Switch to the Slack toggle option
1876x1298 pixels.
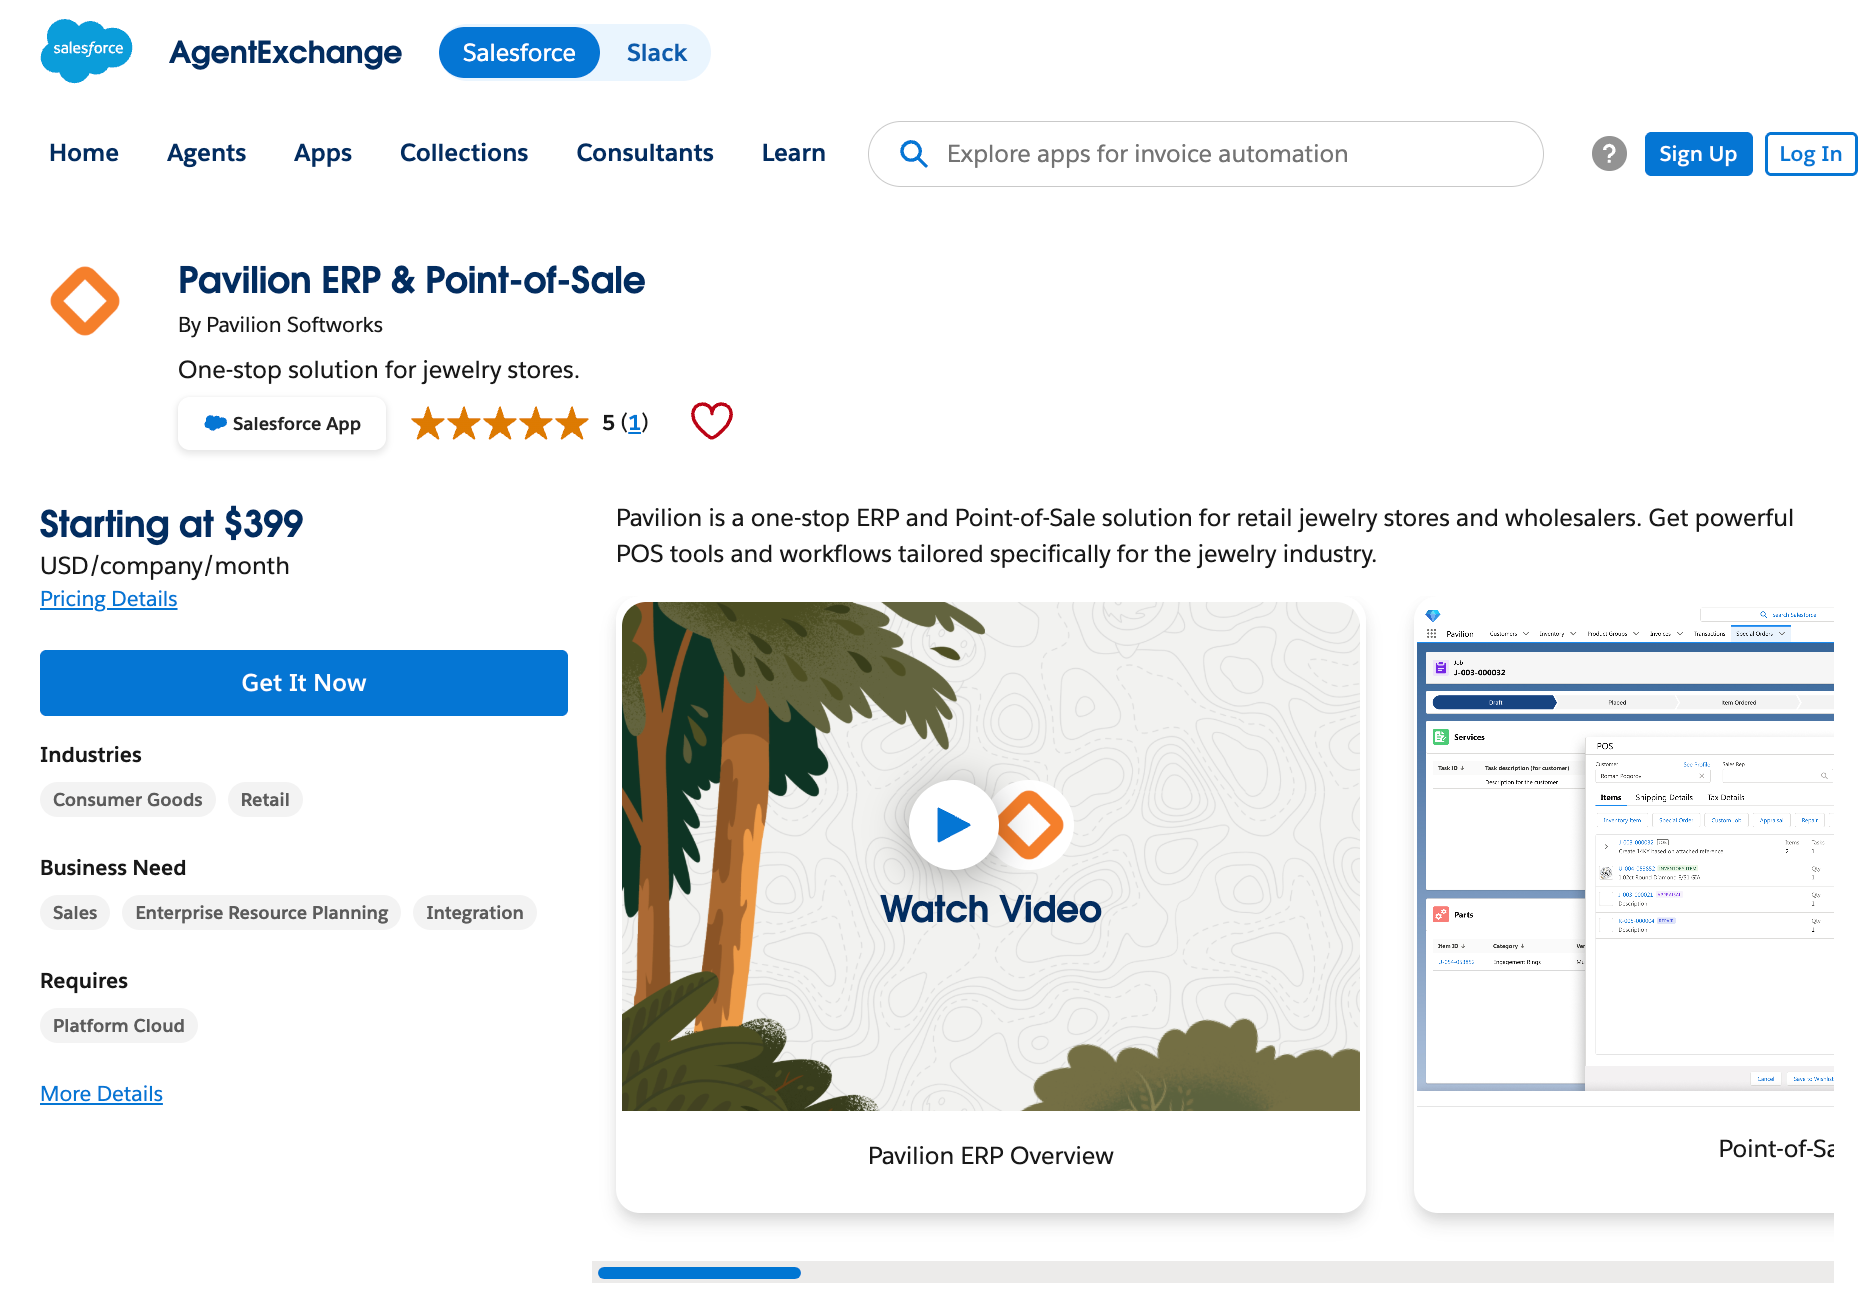click(x=656, y=53)
